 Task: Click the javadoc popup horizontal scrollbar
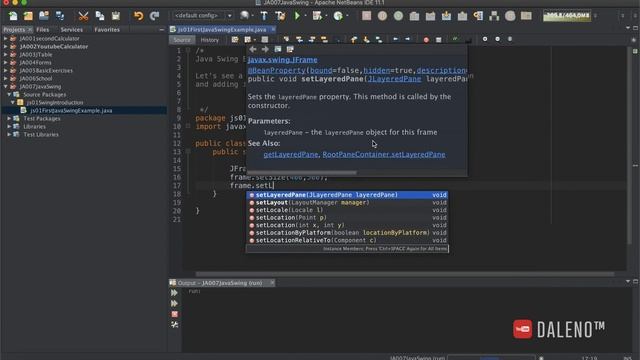point(302,173)
